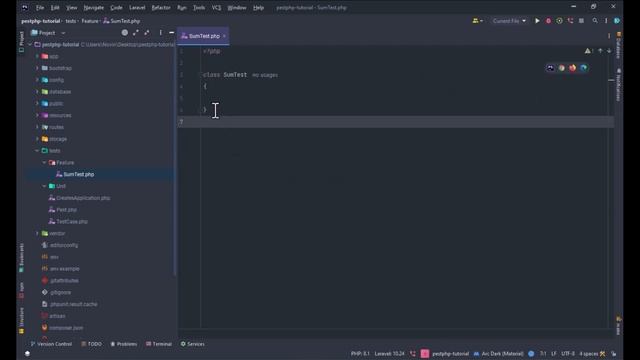This screenshot has height=360, width=640.
Task: Open file in Chrome browser icon
Action: [x=562, y=68]
